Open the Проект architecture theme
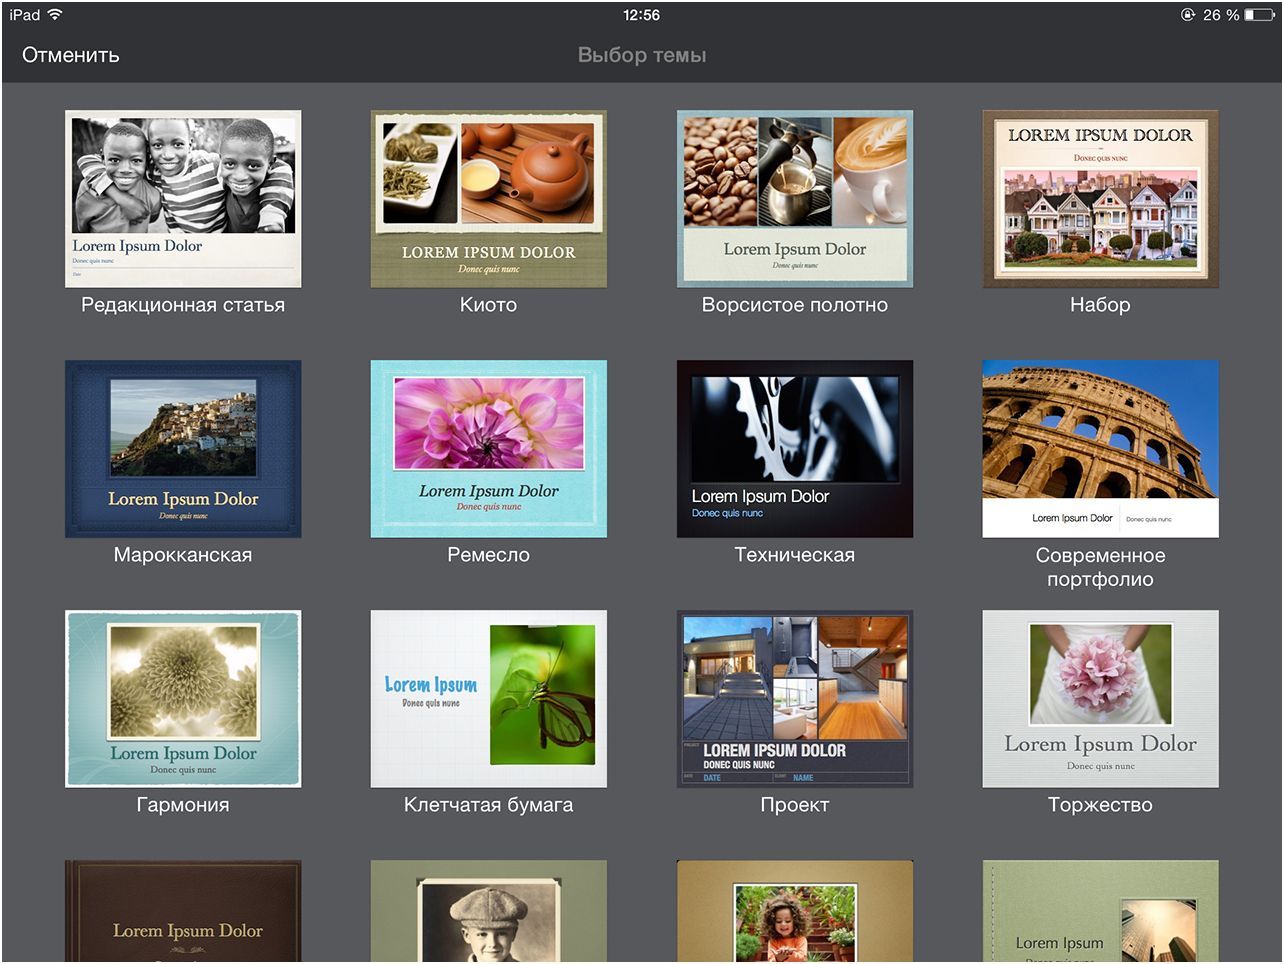This screenshot has width=1284, height=964. [794, 699]
